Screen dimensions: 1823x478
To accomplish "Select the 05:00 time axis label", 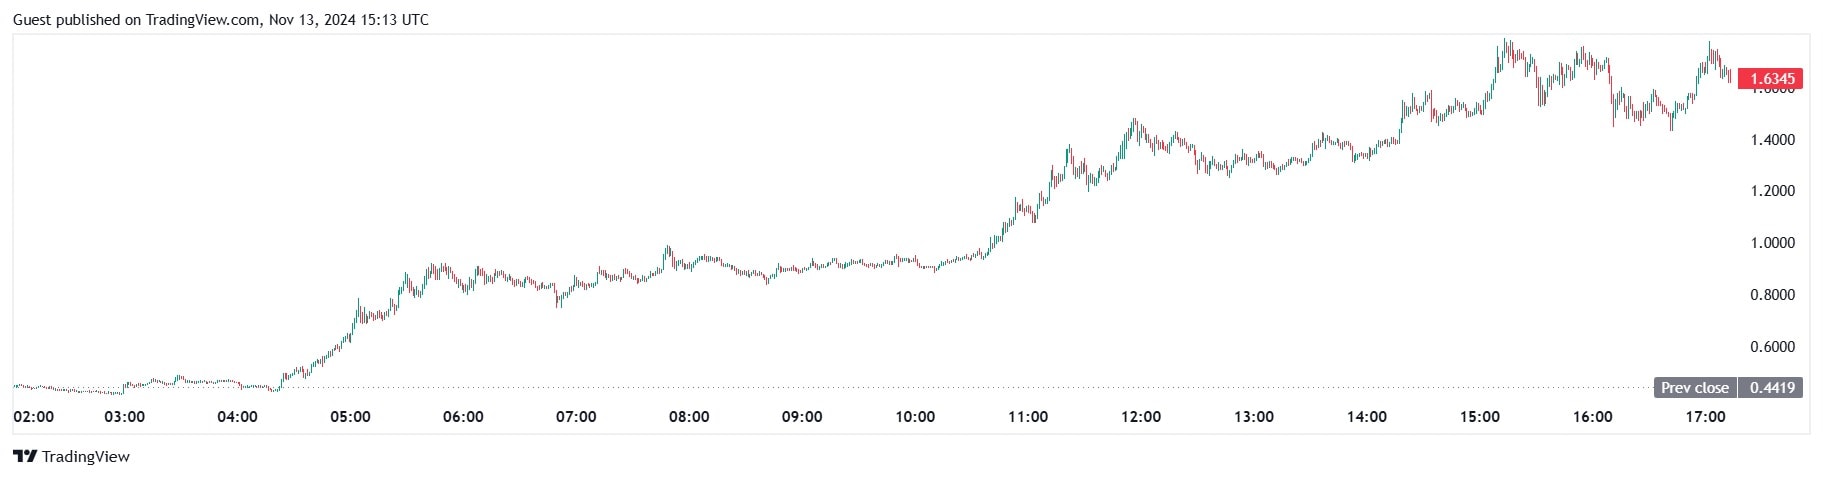I will [350, 417].
